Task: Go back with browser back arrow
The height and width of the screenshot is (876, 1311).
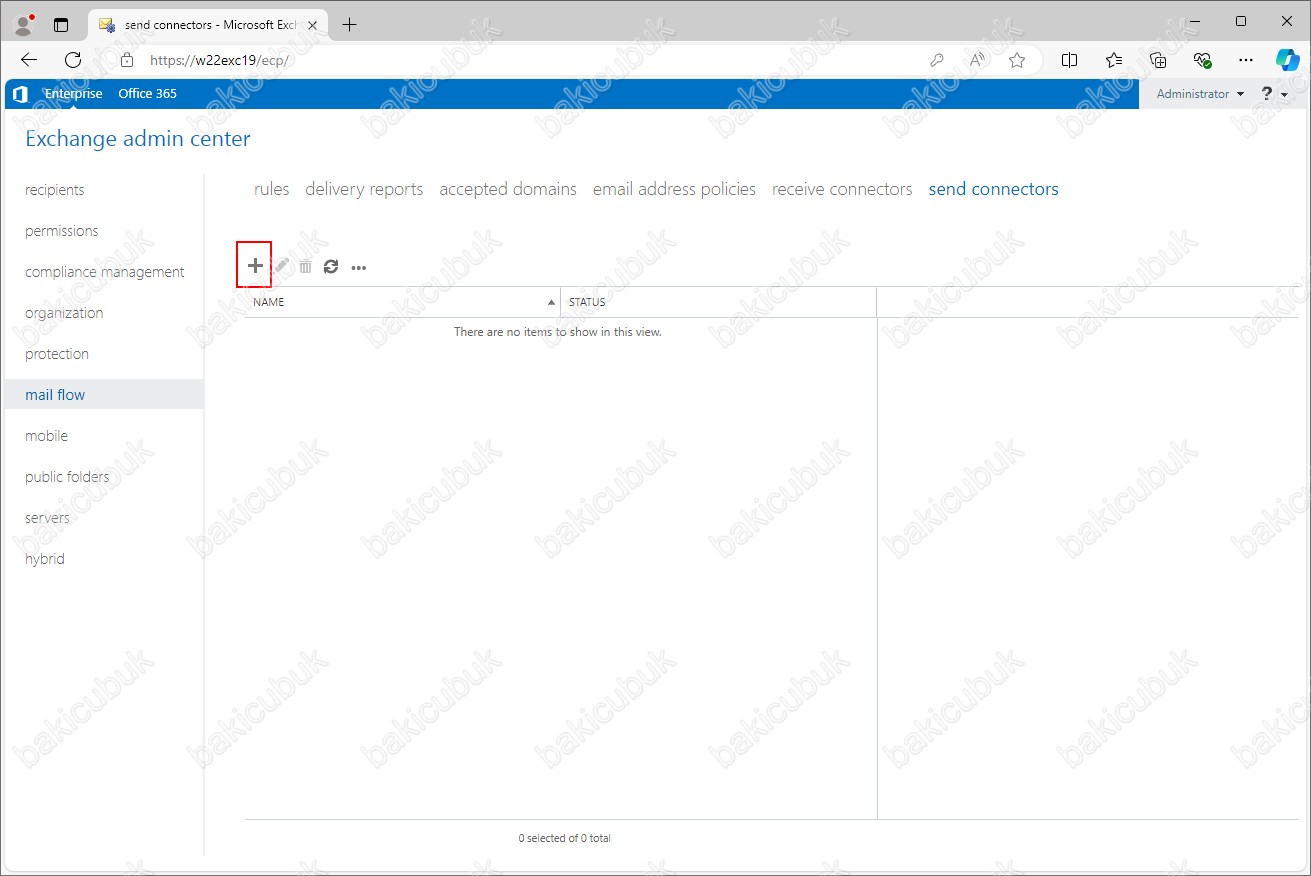Action: pyautogui.click(x=29, y=60)
